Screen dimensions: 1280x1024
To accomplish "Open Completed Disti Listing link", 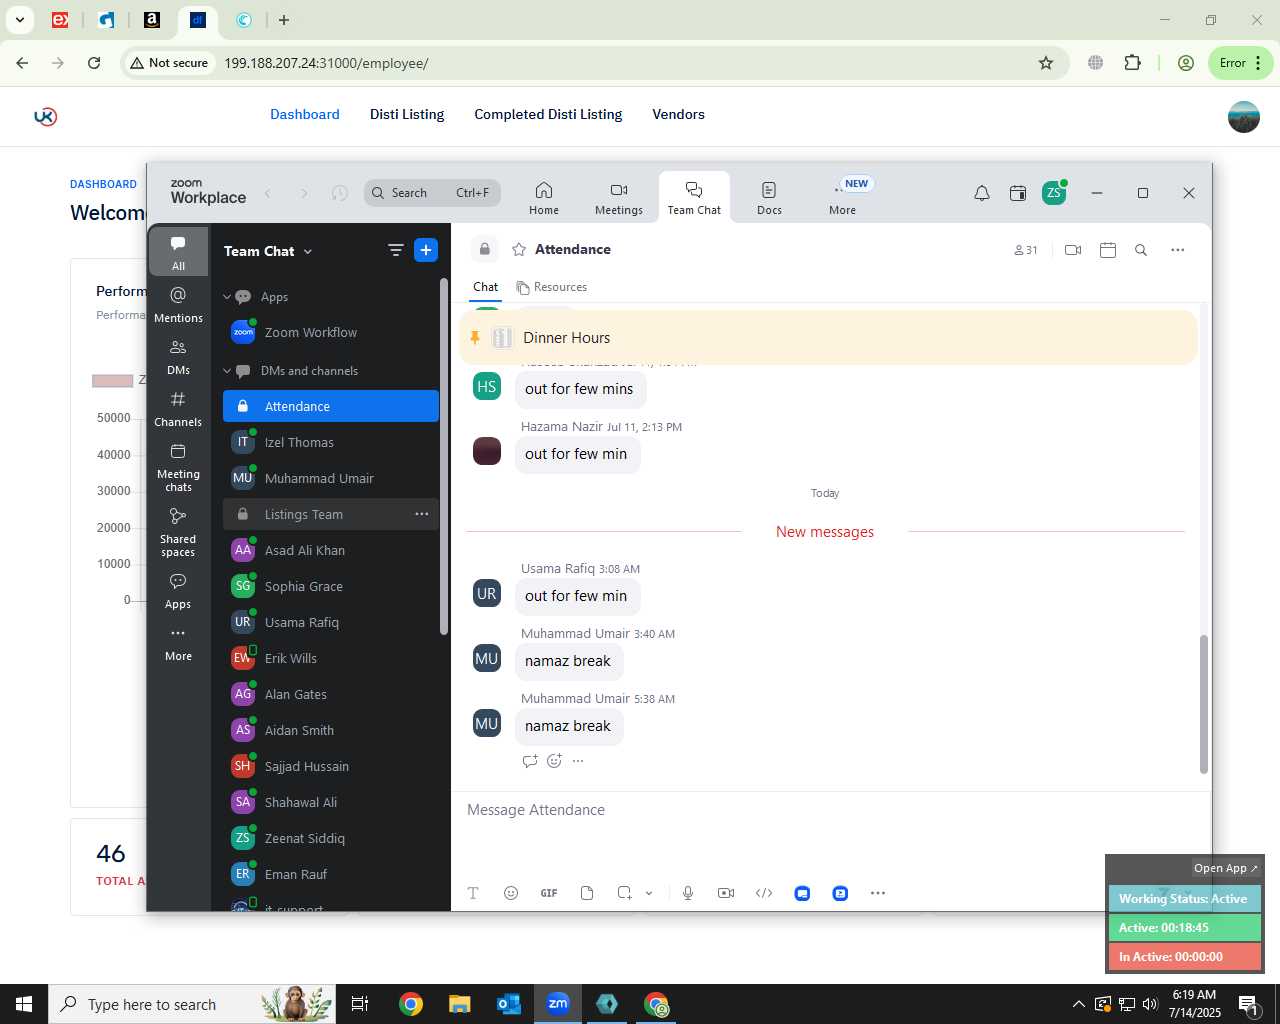I will [548, 114].
